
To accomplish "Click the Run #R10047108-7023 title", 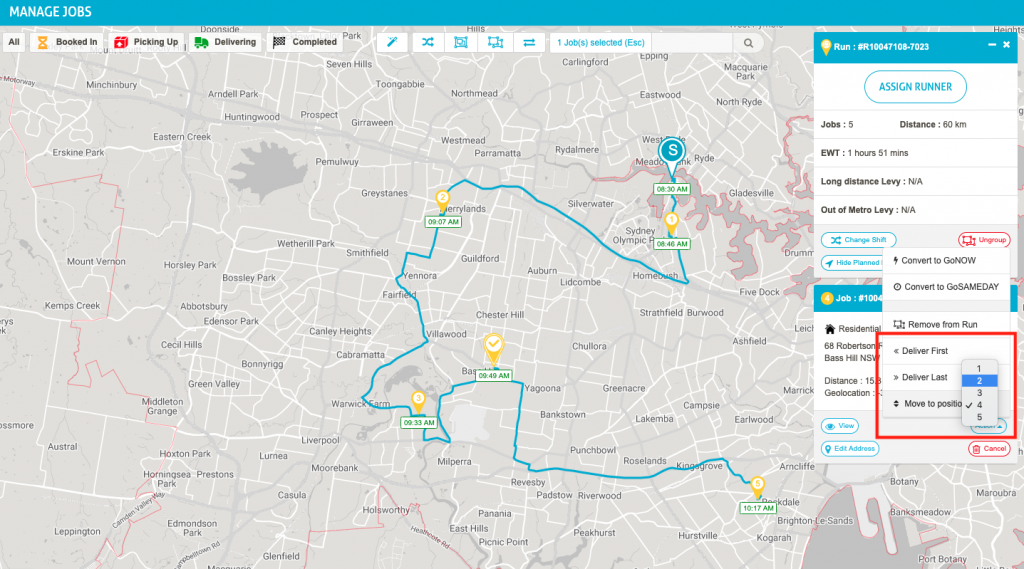I will pos(881,47).
